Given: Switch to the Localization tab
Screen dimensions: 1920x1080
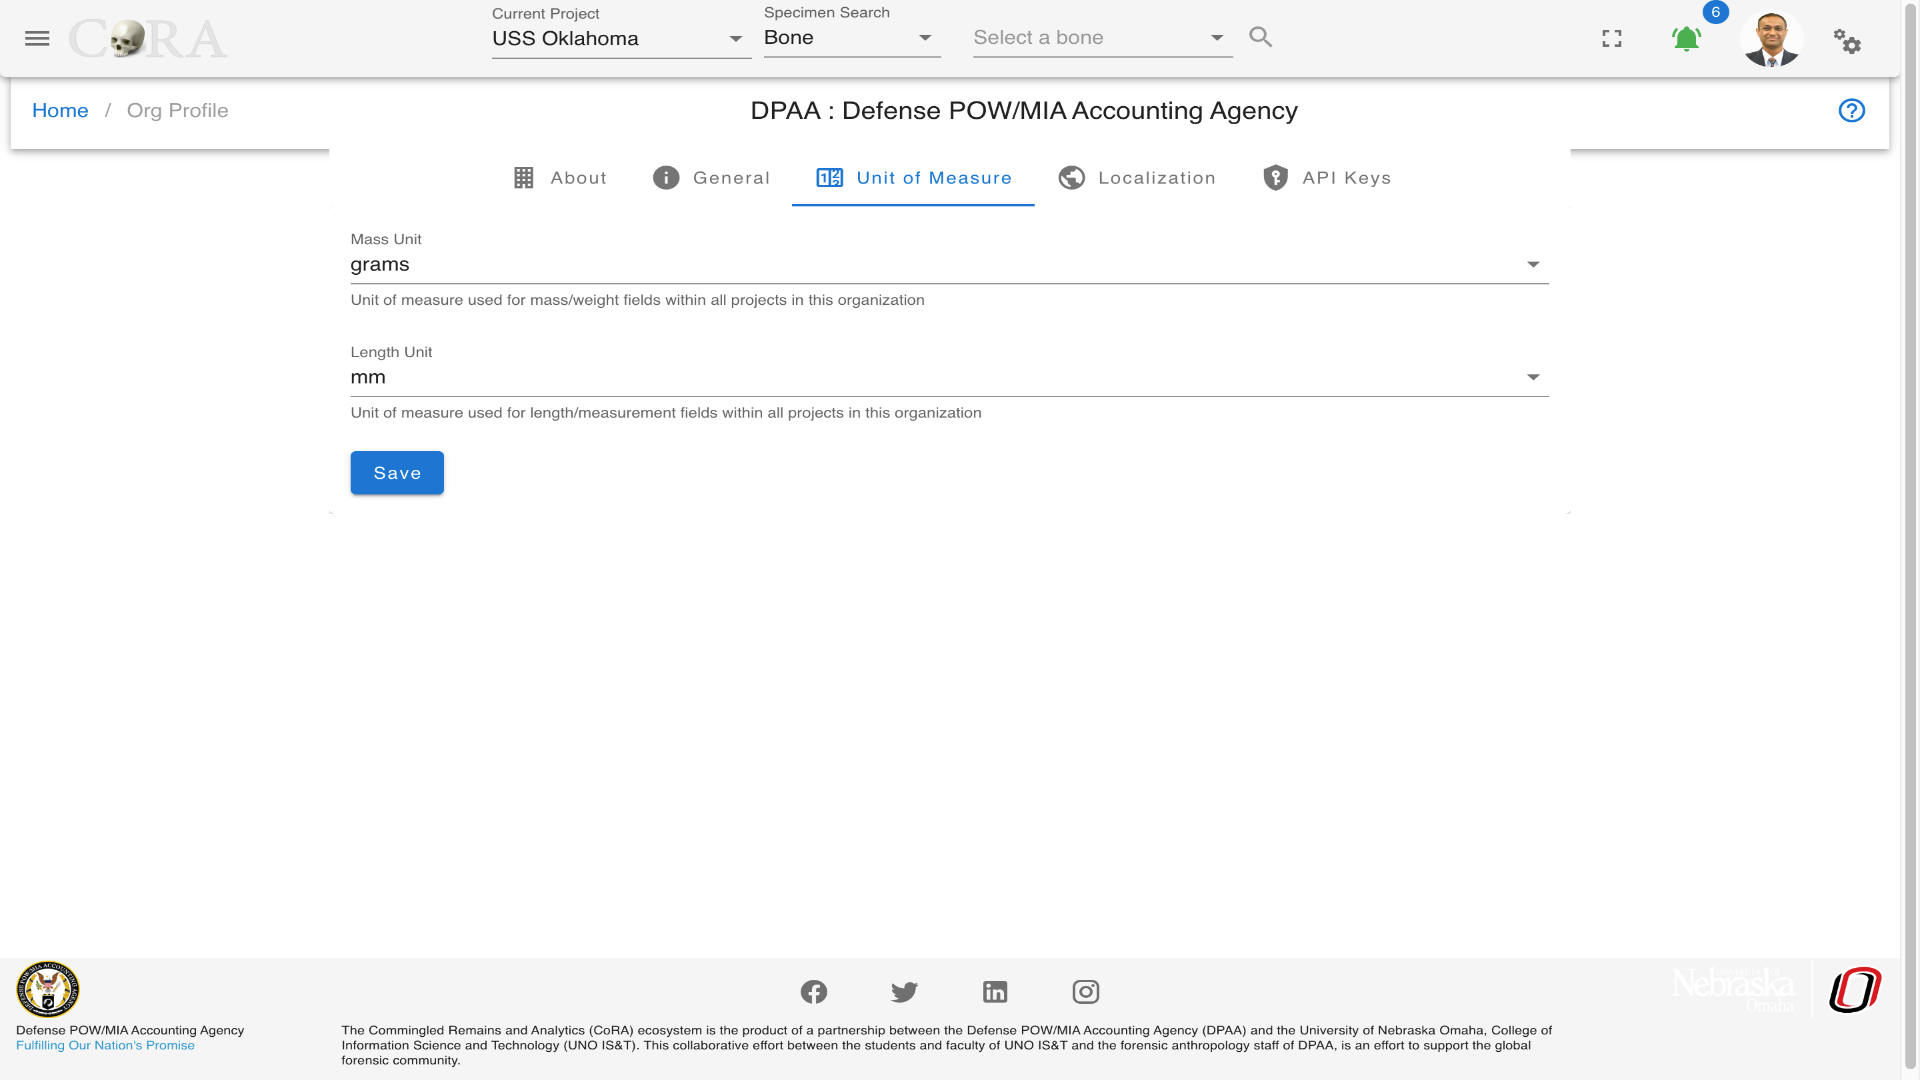Looking at the screenshot, I should pyautogui.click(x=1137, y=178).
